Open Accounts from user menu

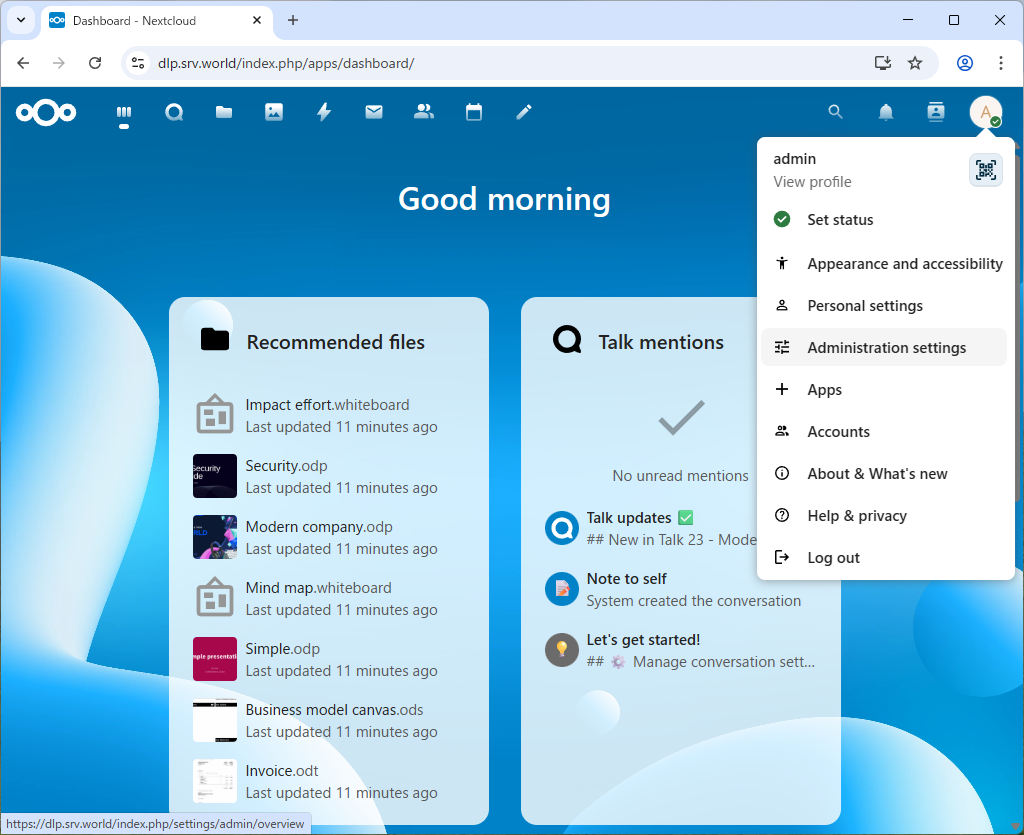[884, 432]
